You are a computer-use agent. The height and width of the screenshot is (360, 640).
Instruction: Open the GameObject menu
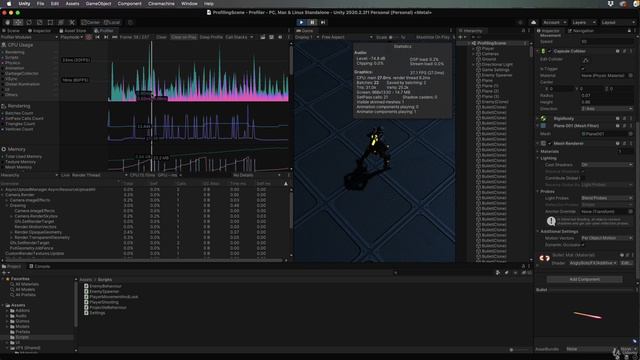98,4
